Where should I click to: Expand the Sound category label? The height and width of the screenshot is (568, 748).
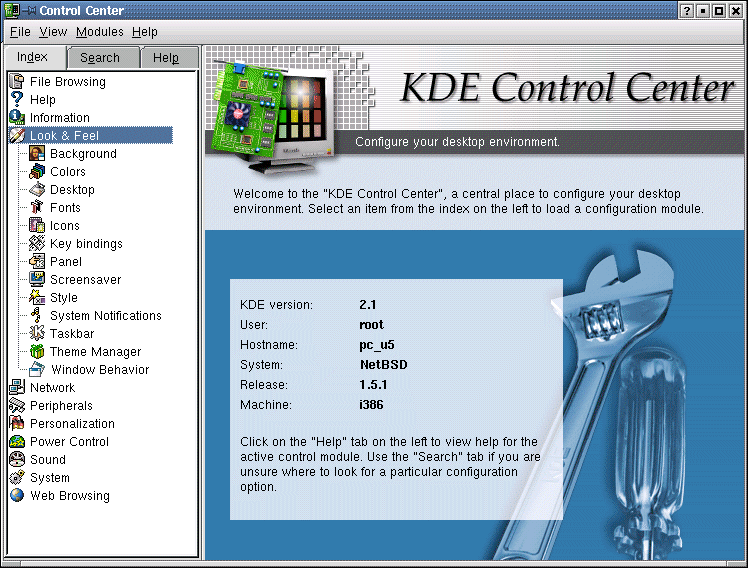(x=48, y=459)
